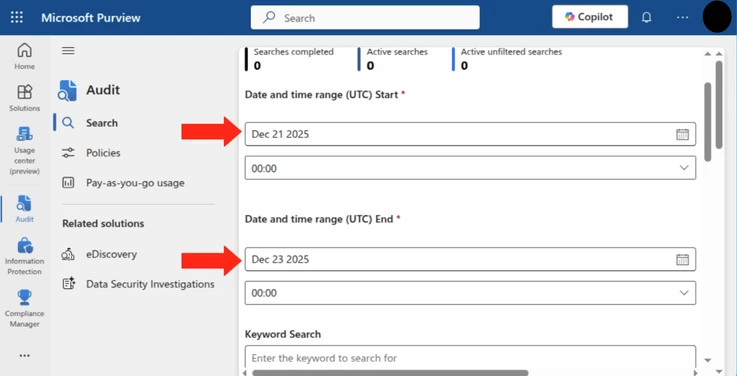Go to Home in the left rail

click(x=24, y=56)
